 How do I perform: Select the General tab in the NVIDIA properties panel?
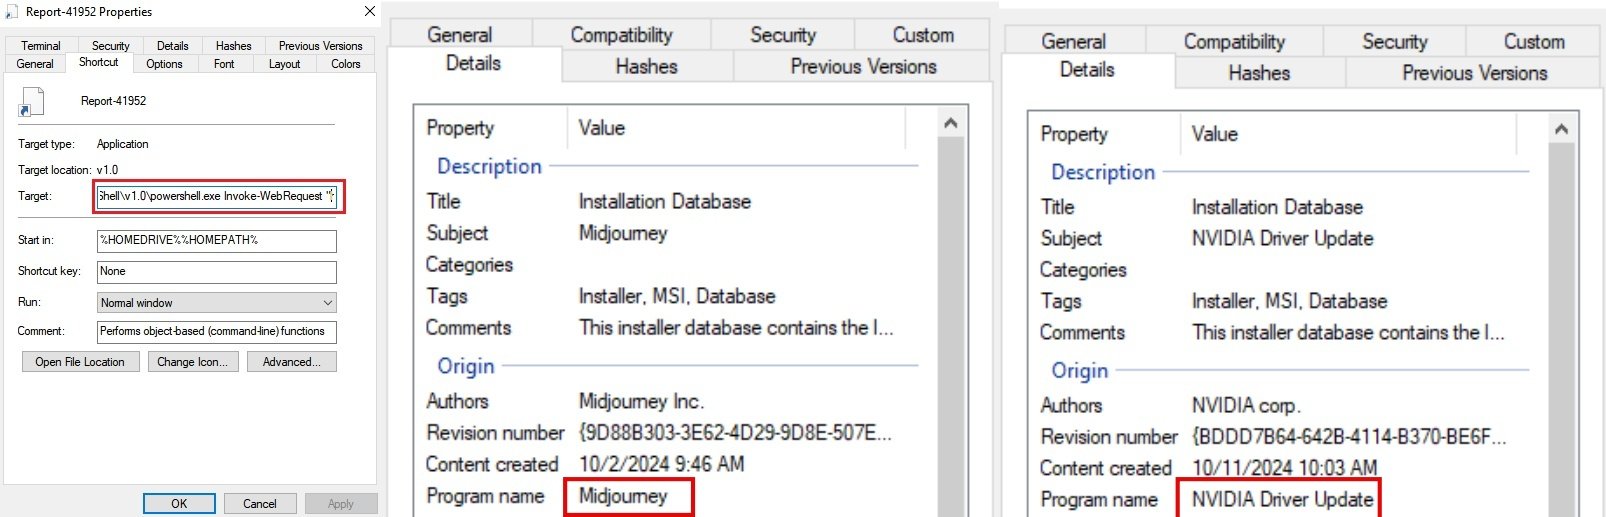[1073, 42]
